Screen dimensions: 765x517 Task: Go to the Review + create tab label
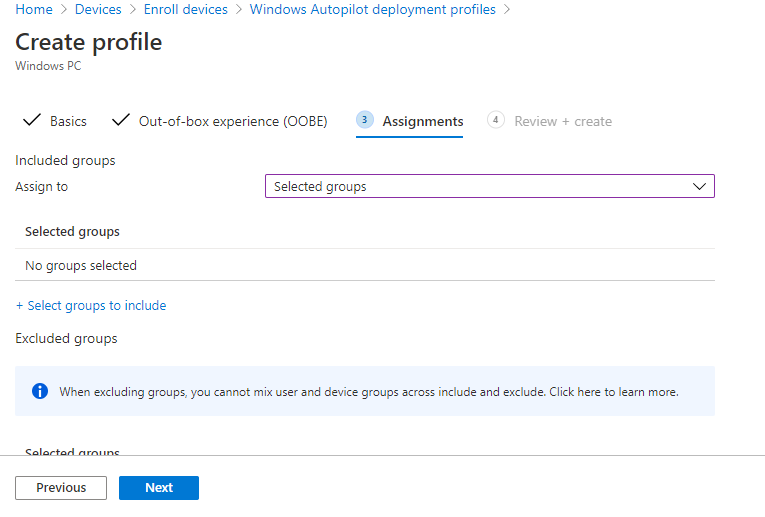tap(562, 121)
